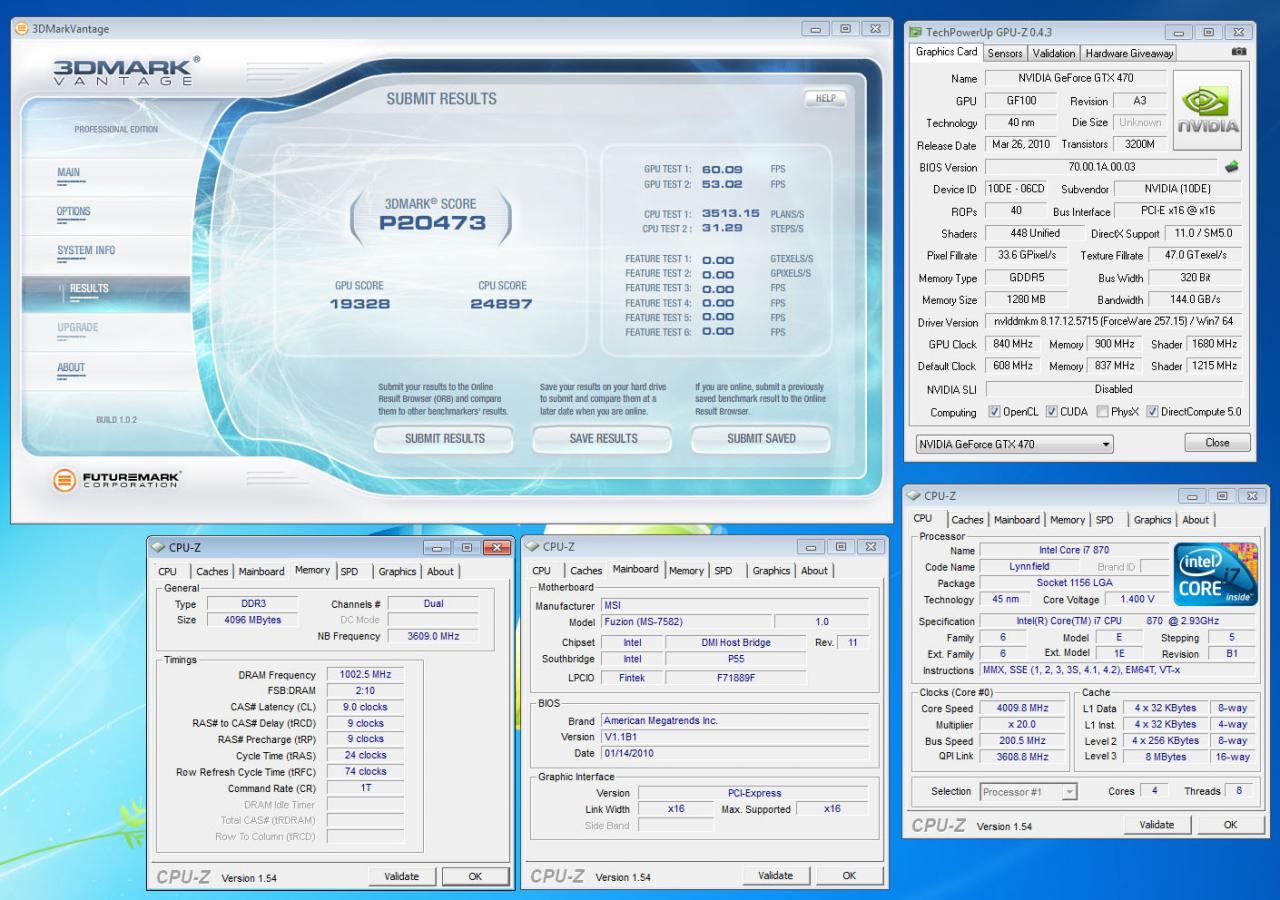Click the HELP button in 3DMark
The height and width of the screenshot is (900, 1280).
click(826, 98)
